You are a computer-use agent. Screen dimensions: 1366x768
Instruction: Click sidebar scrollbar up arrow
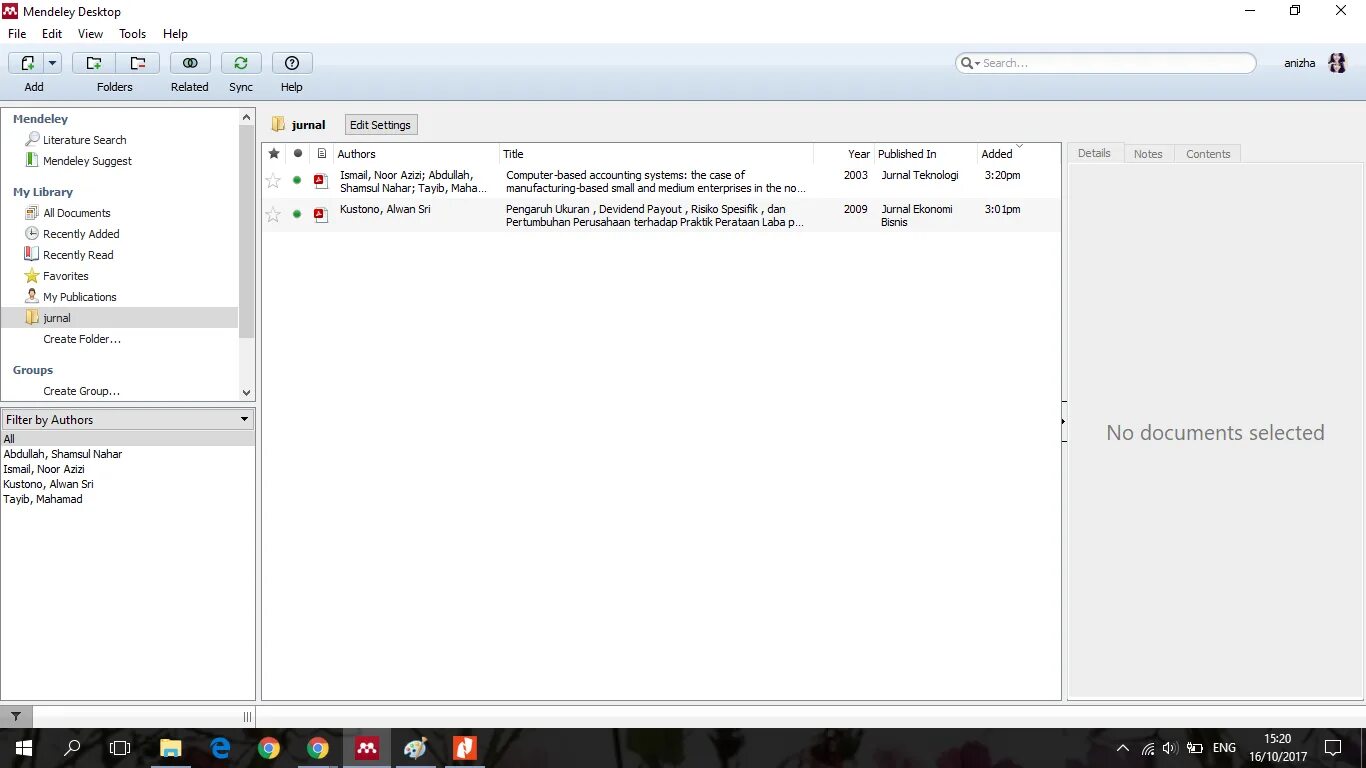(x=247, y=118)
